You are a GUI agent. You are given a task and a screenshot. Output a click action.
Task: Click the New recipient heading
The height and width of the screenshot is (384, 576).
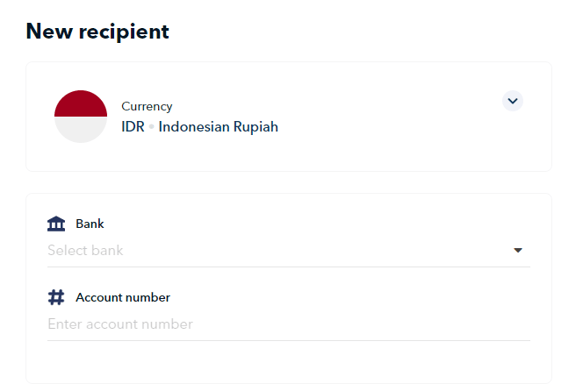(x=97, y=32)
